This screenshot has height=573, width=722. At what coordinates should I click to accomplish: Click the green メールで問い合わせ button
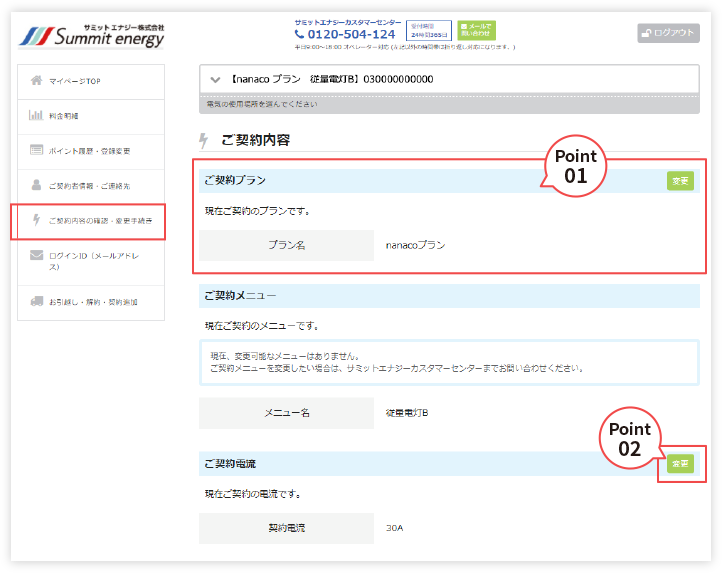(x=476, y=30)
